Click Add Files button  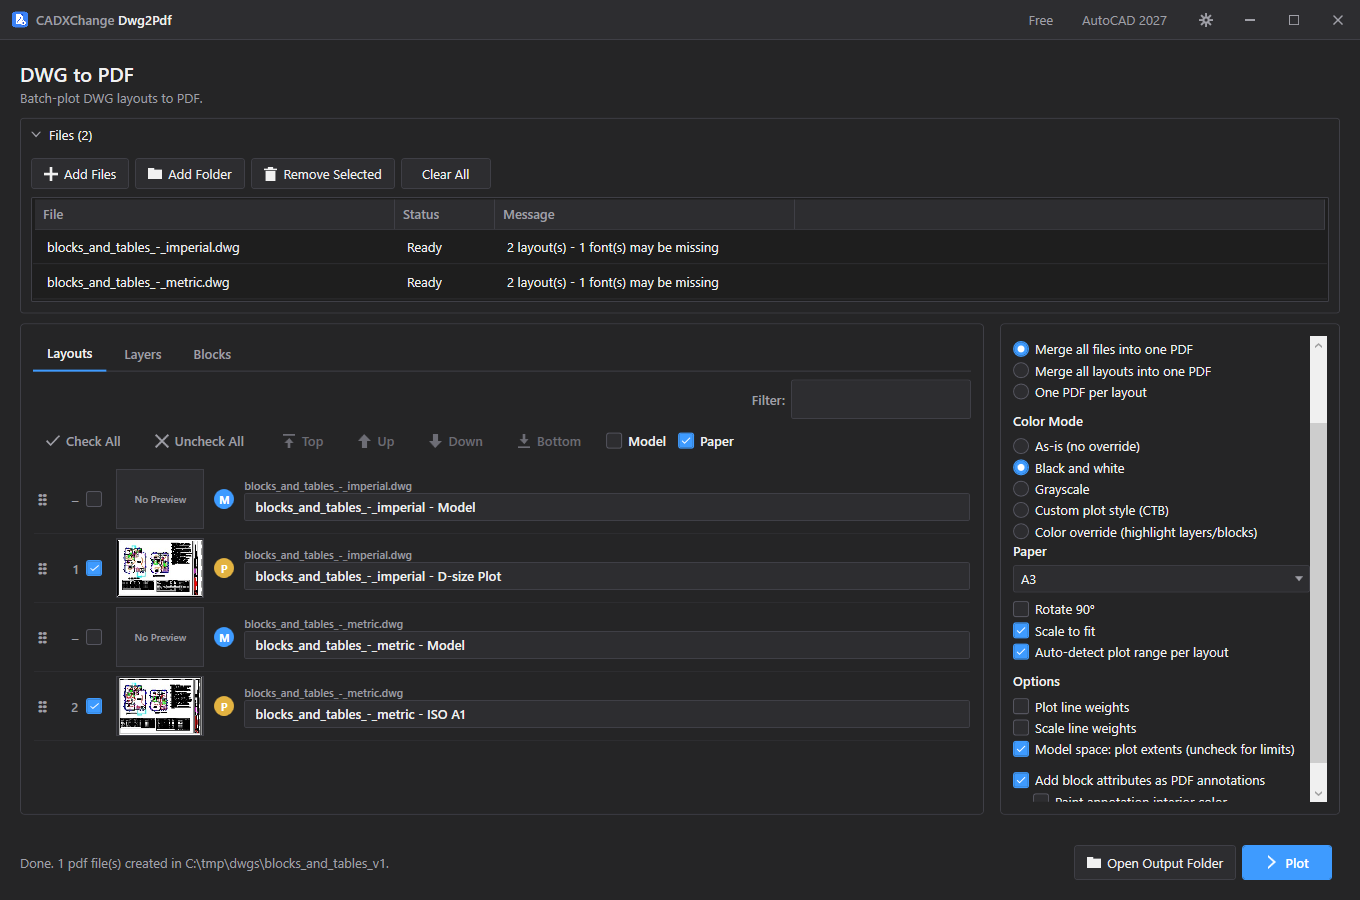pyautogui.click(x=80, y=174)
